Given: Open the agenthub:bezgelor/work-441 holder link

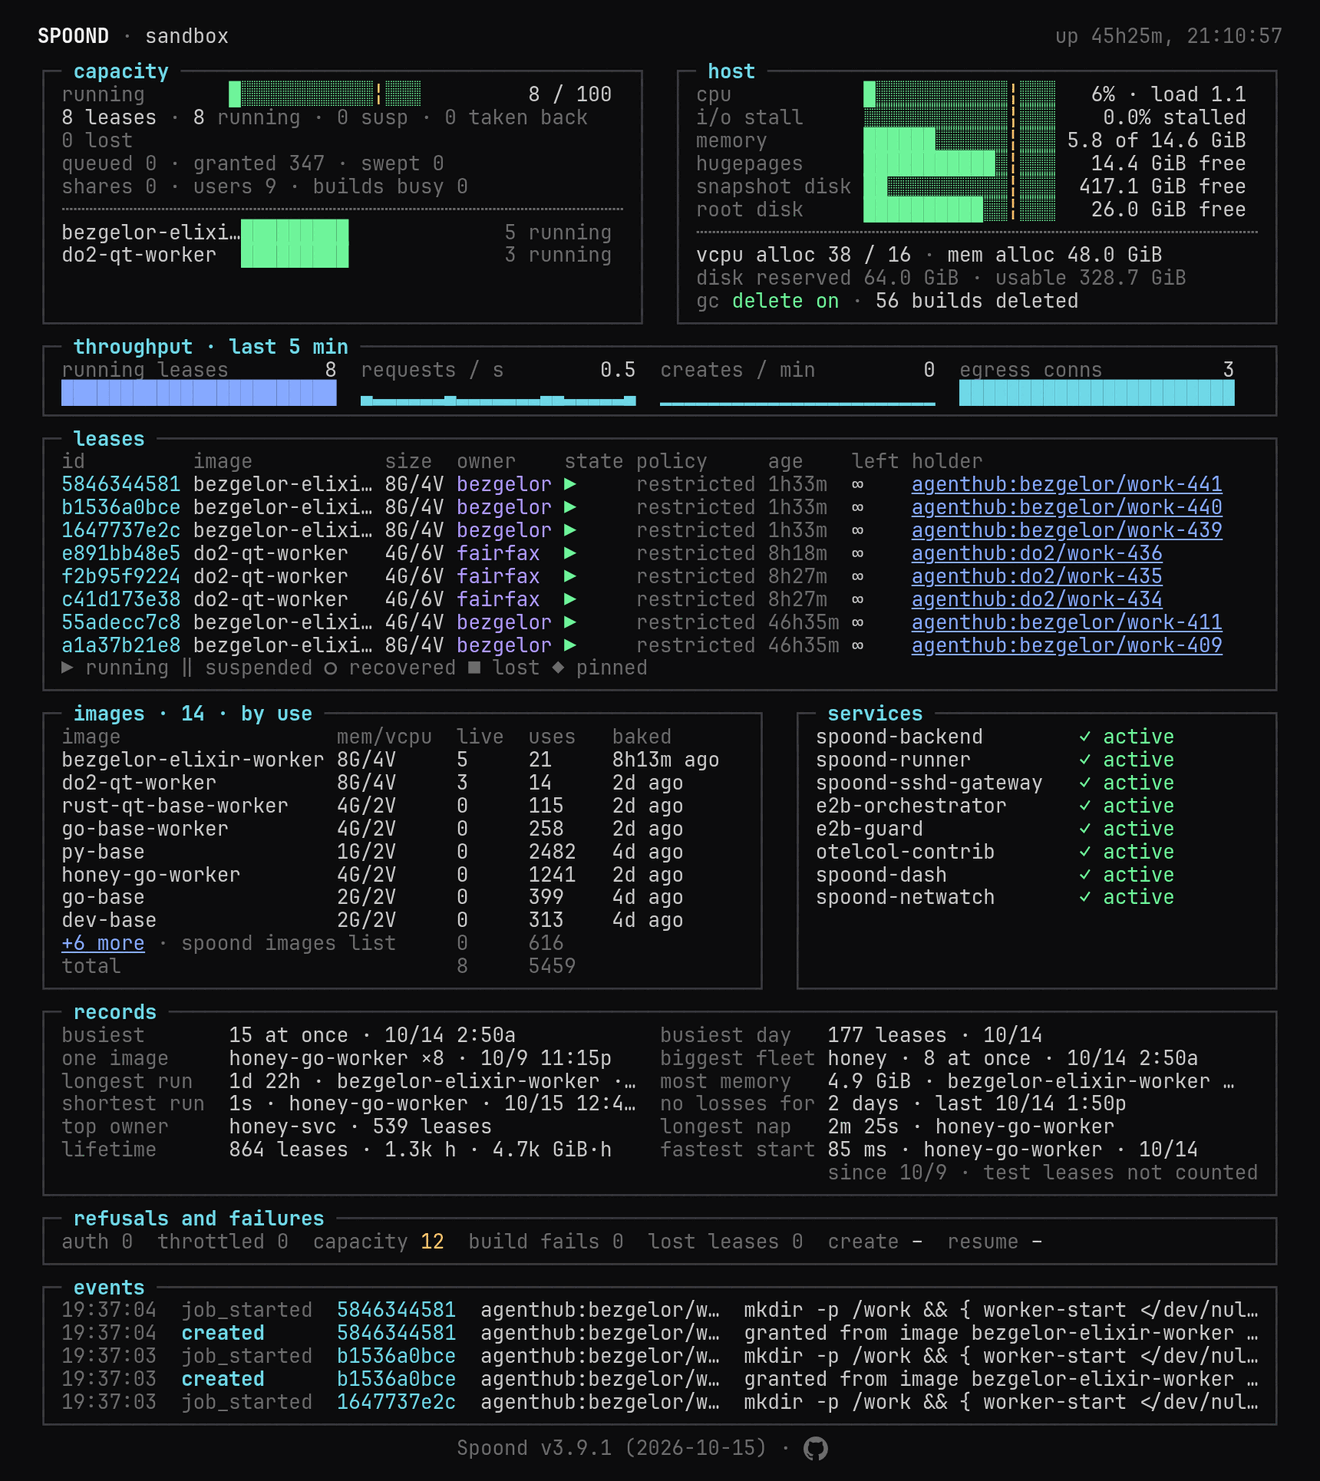Looking at the screenshot, I should click(x=1067, y=485).
